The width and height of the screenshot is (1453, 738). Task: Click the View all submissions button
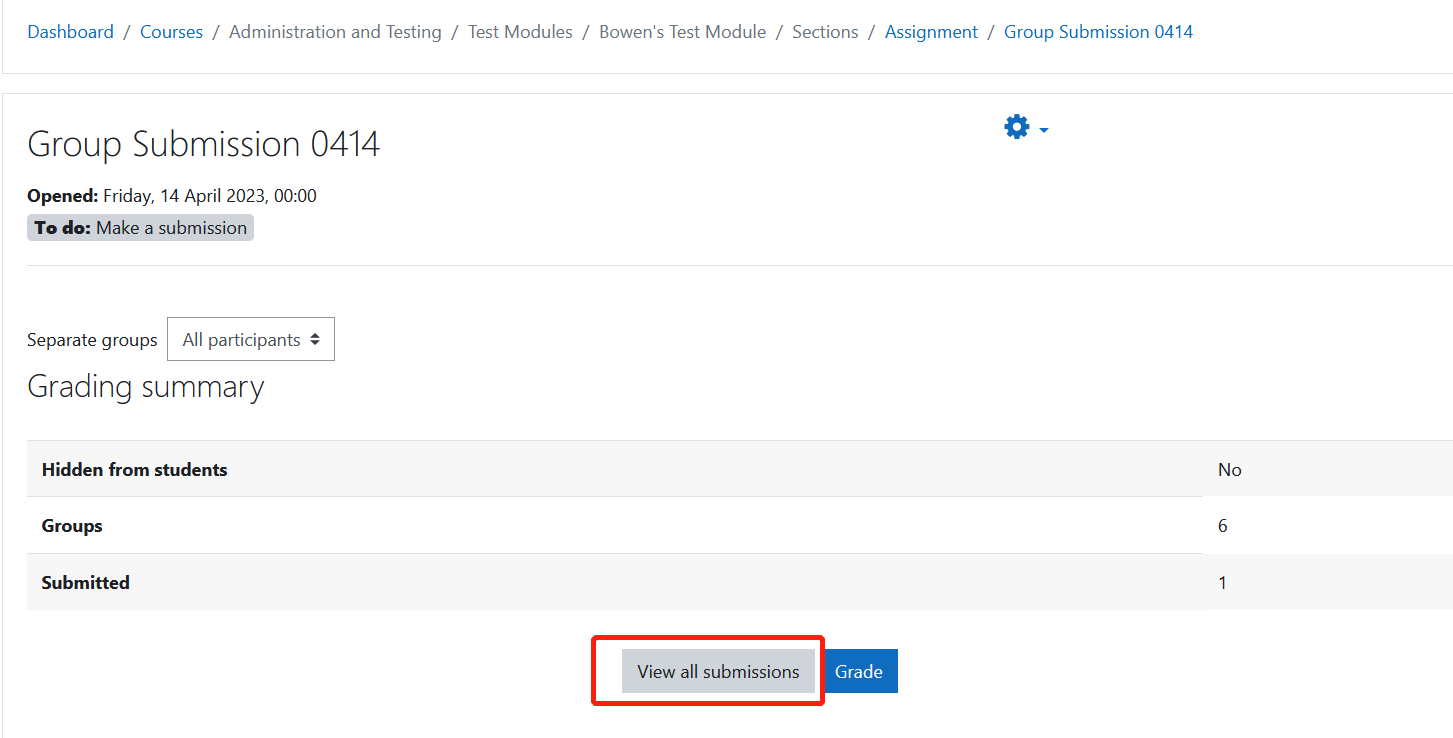coord(718,671)
